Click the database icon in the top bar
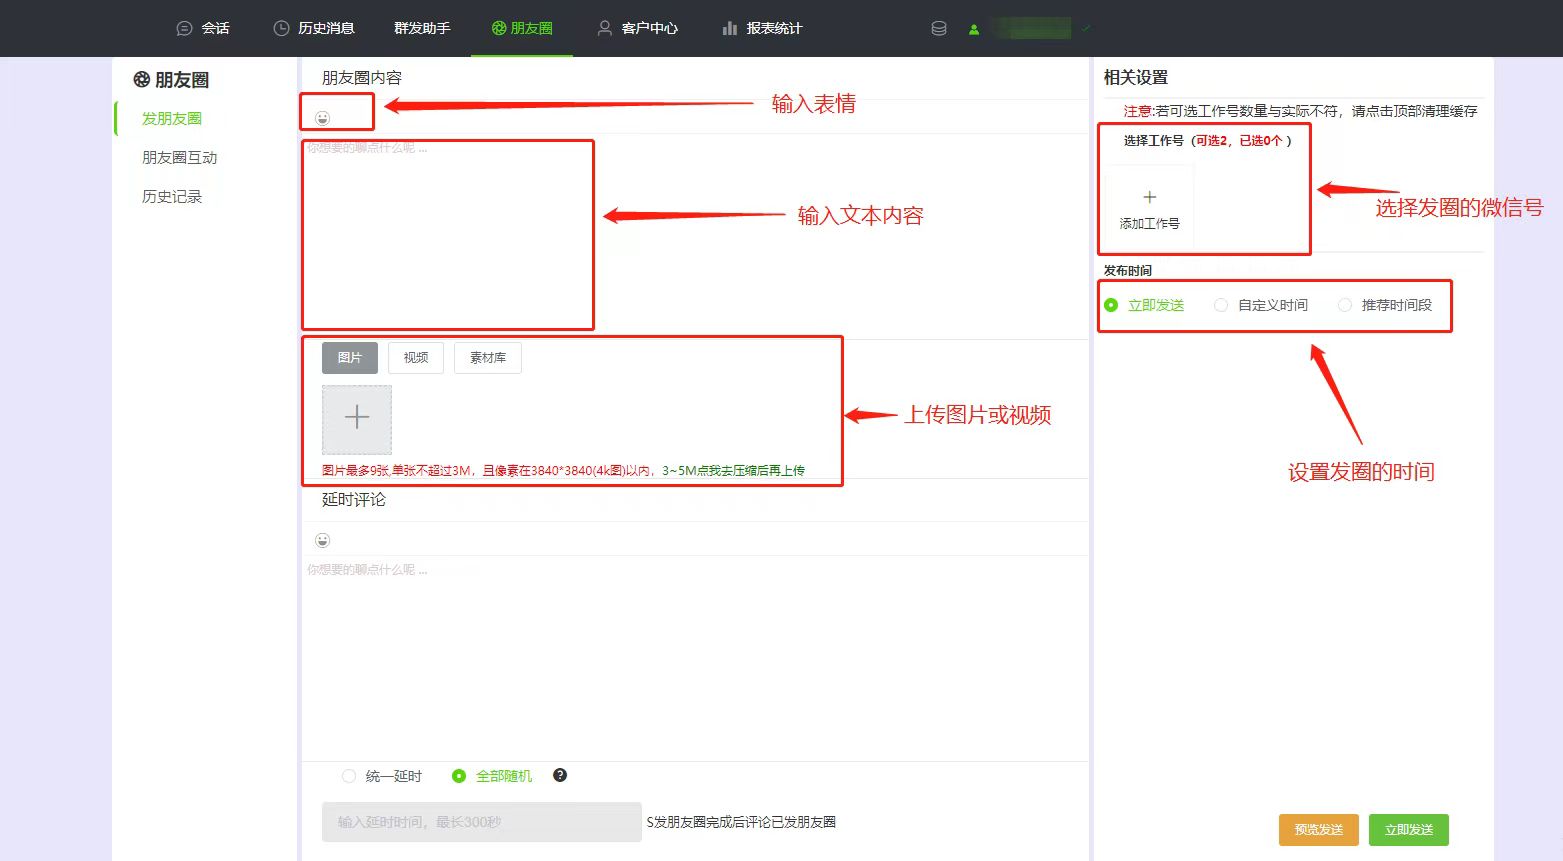1563x861 pixels. [938, 28]
